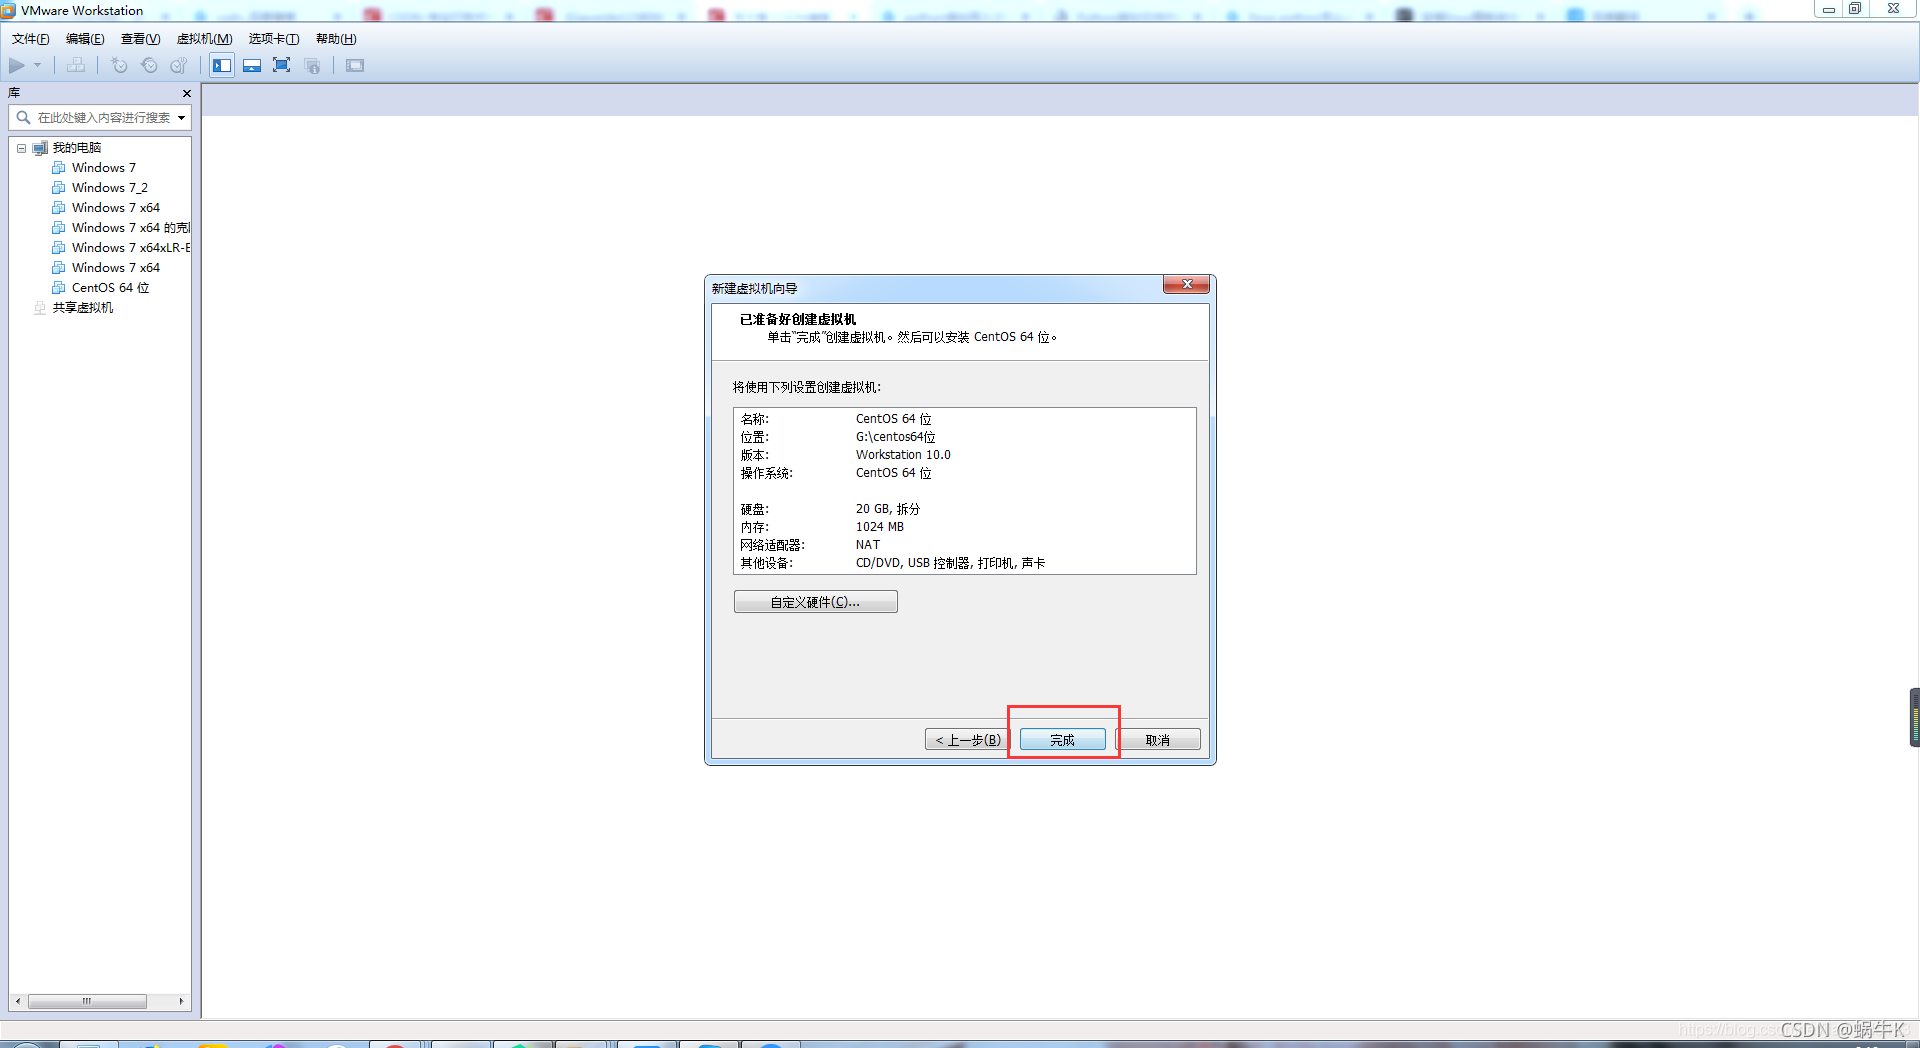Click the Take Snapshot toolbar icon
Viewport: 1920px width, 1048px height.
(119, 65)
